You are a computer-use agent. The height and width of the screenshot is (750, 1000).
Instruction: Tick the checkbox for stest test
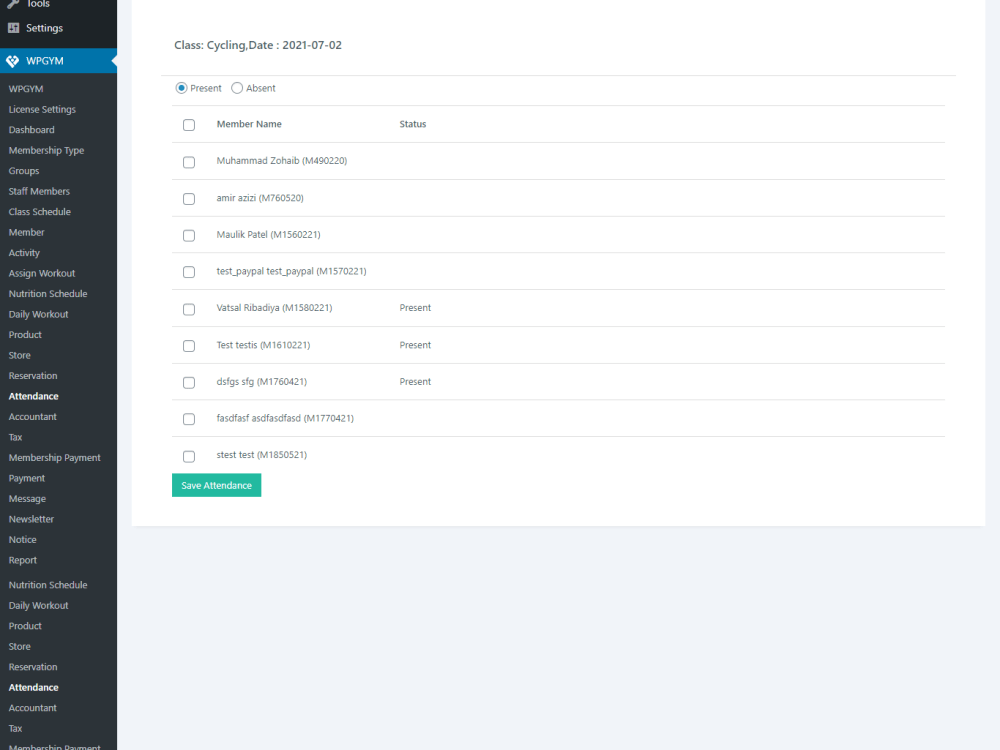pyautogui.click(x=189, y=456)
